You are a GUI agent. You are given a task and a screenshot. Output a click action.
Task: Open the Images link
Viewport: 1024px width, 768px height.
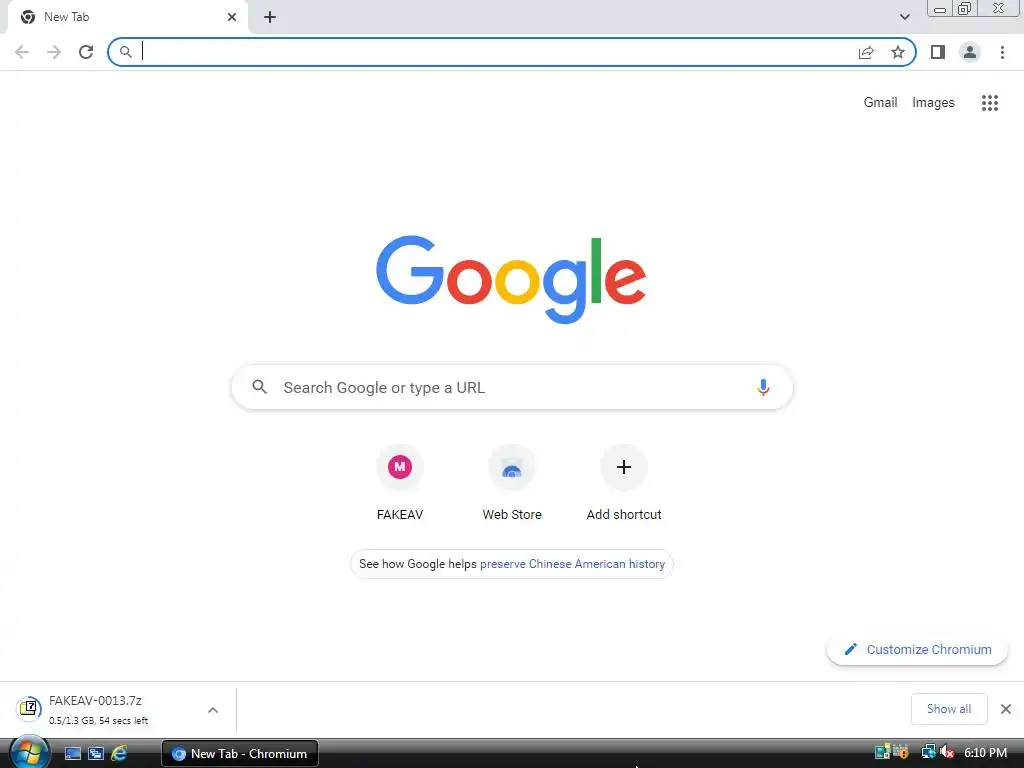pyautogui.click(x=933, y=103)
